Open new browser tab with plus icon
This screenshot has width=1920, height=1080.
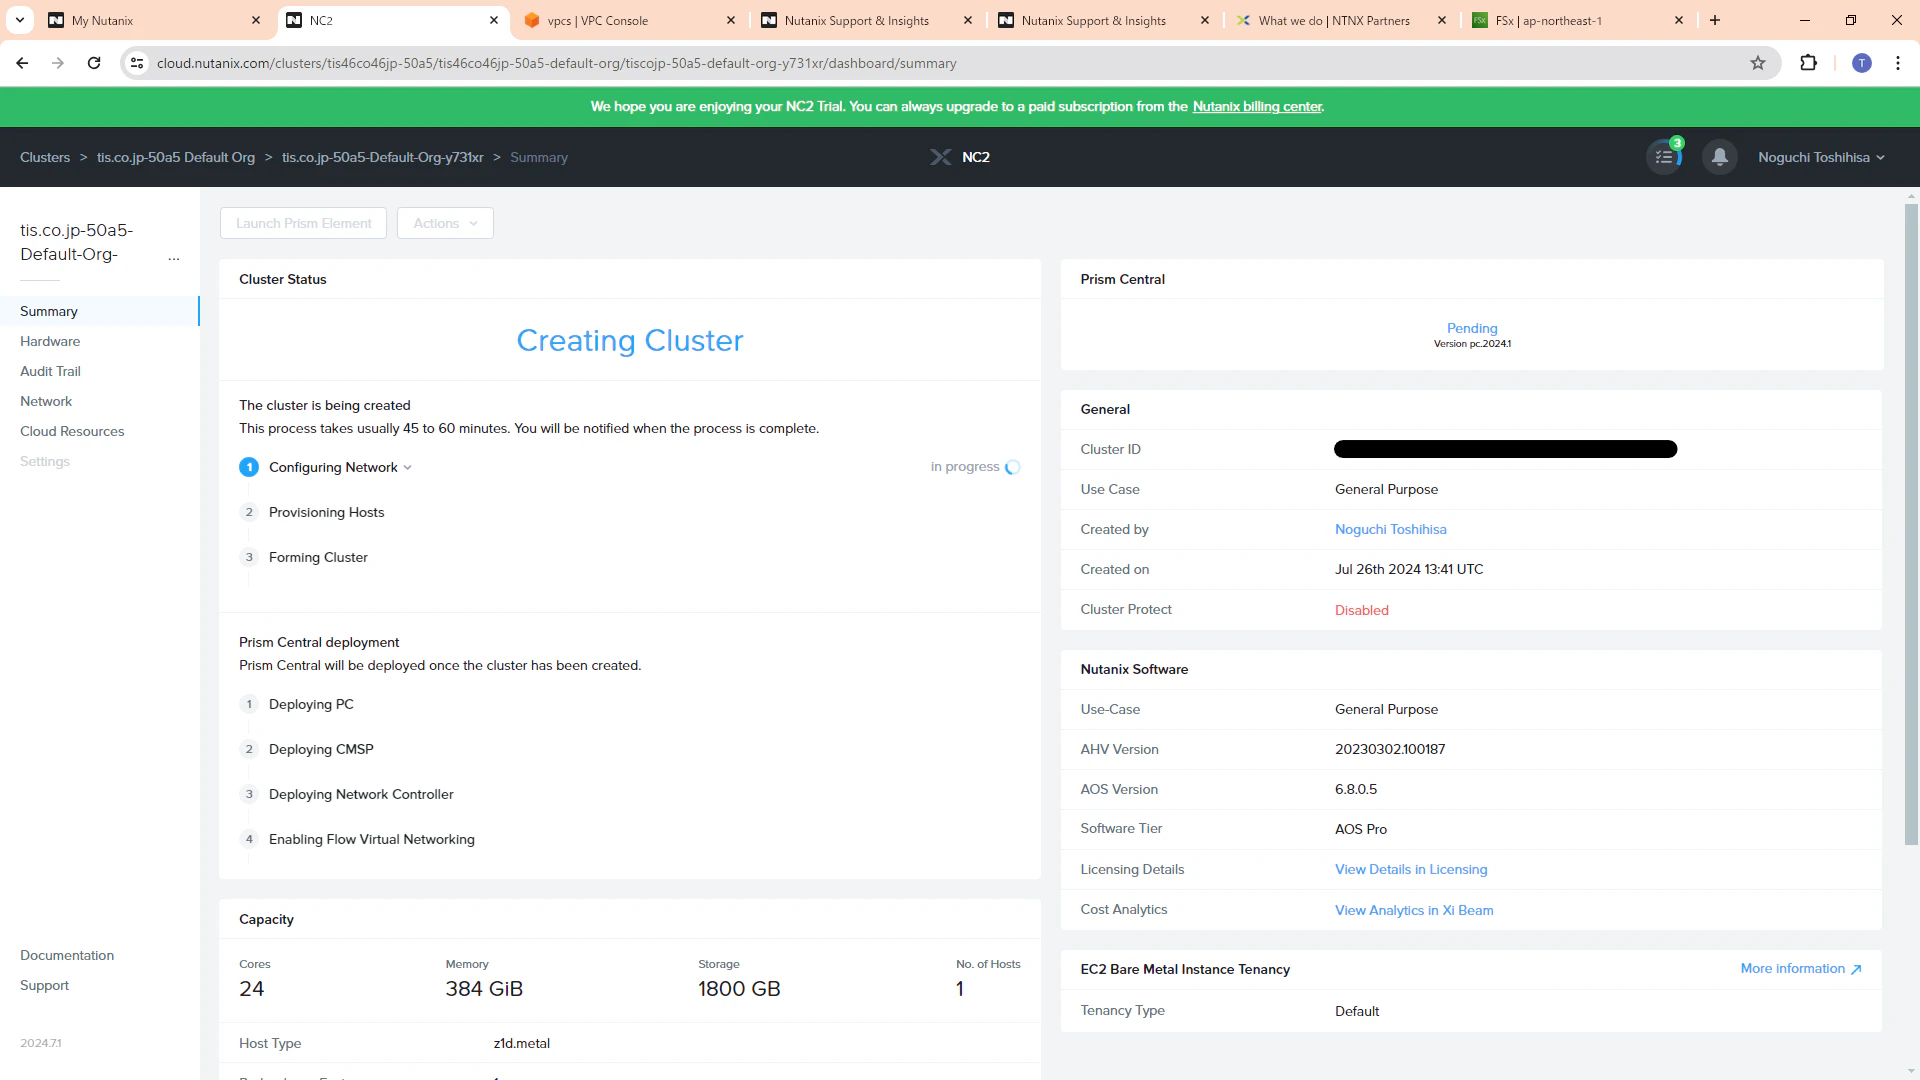1715,20
